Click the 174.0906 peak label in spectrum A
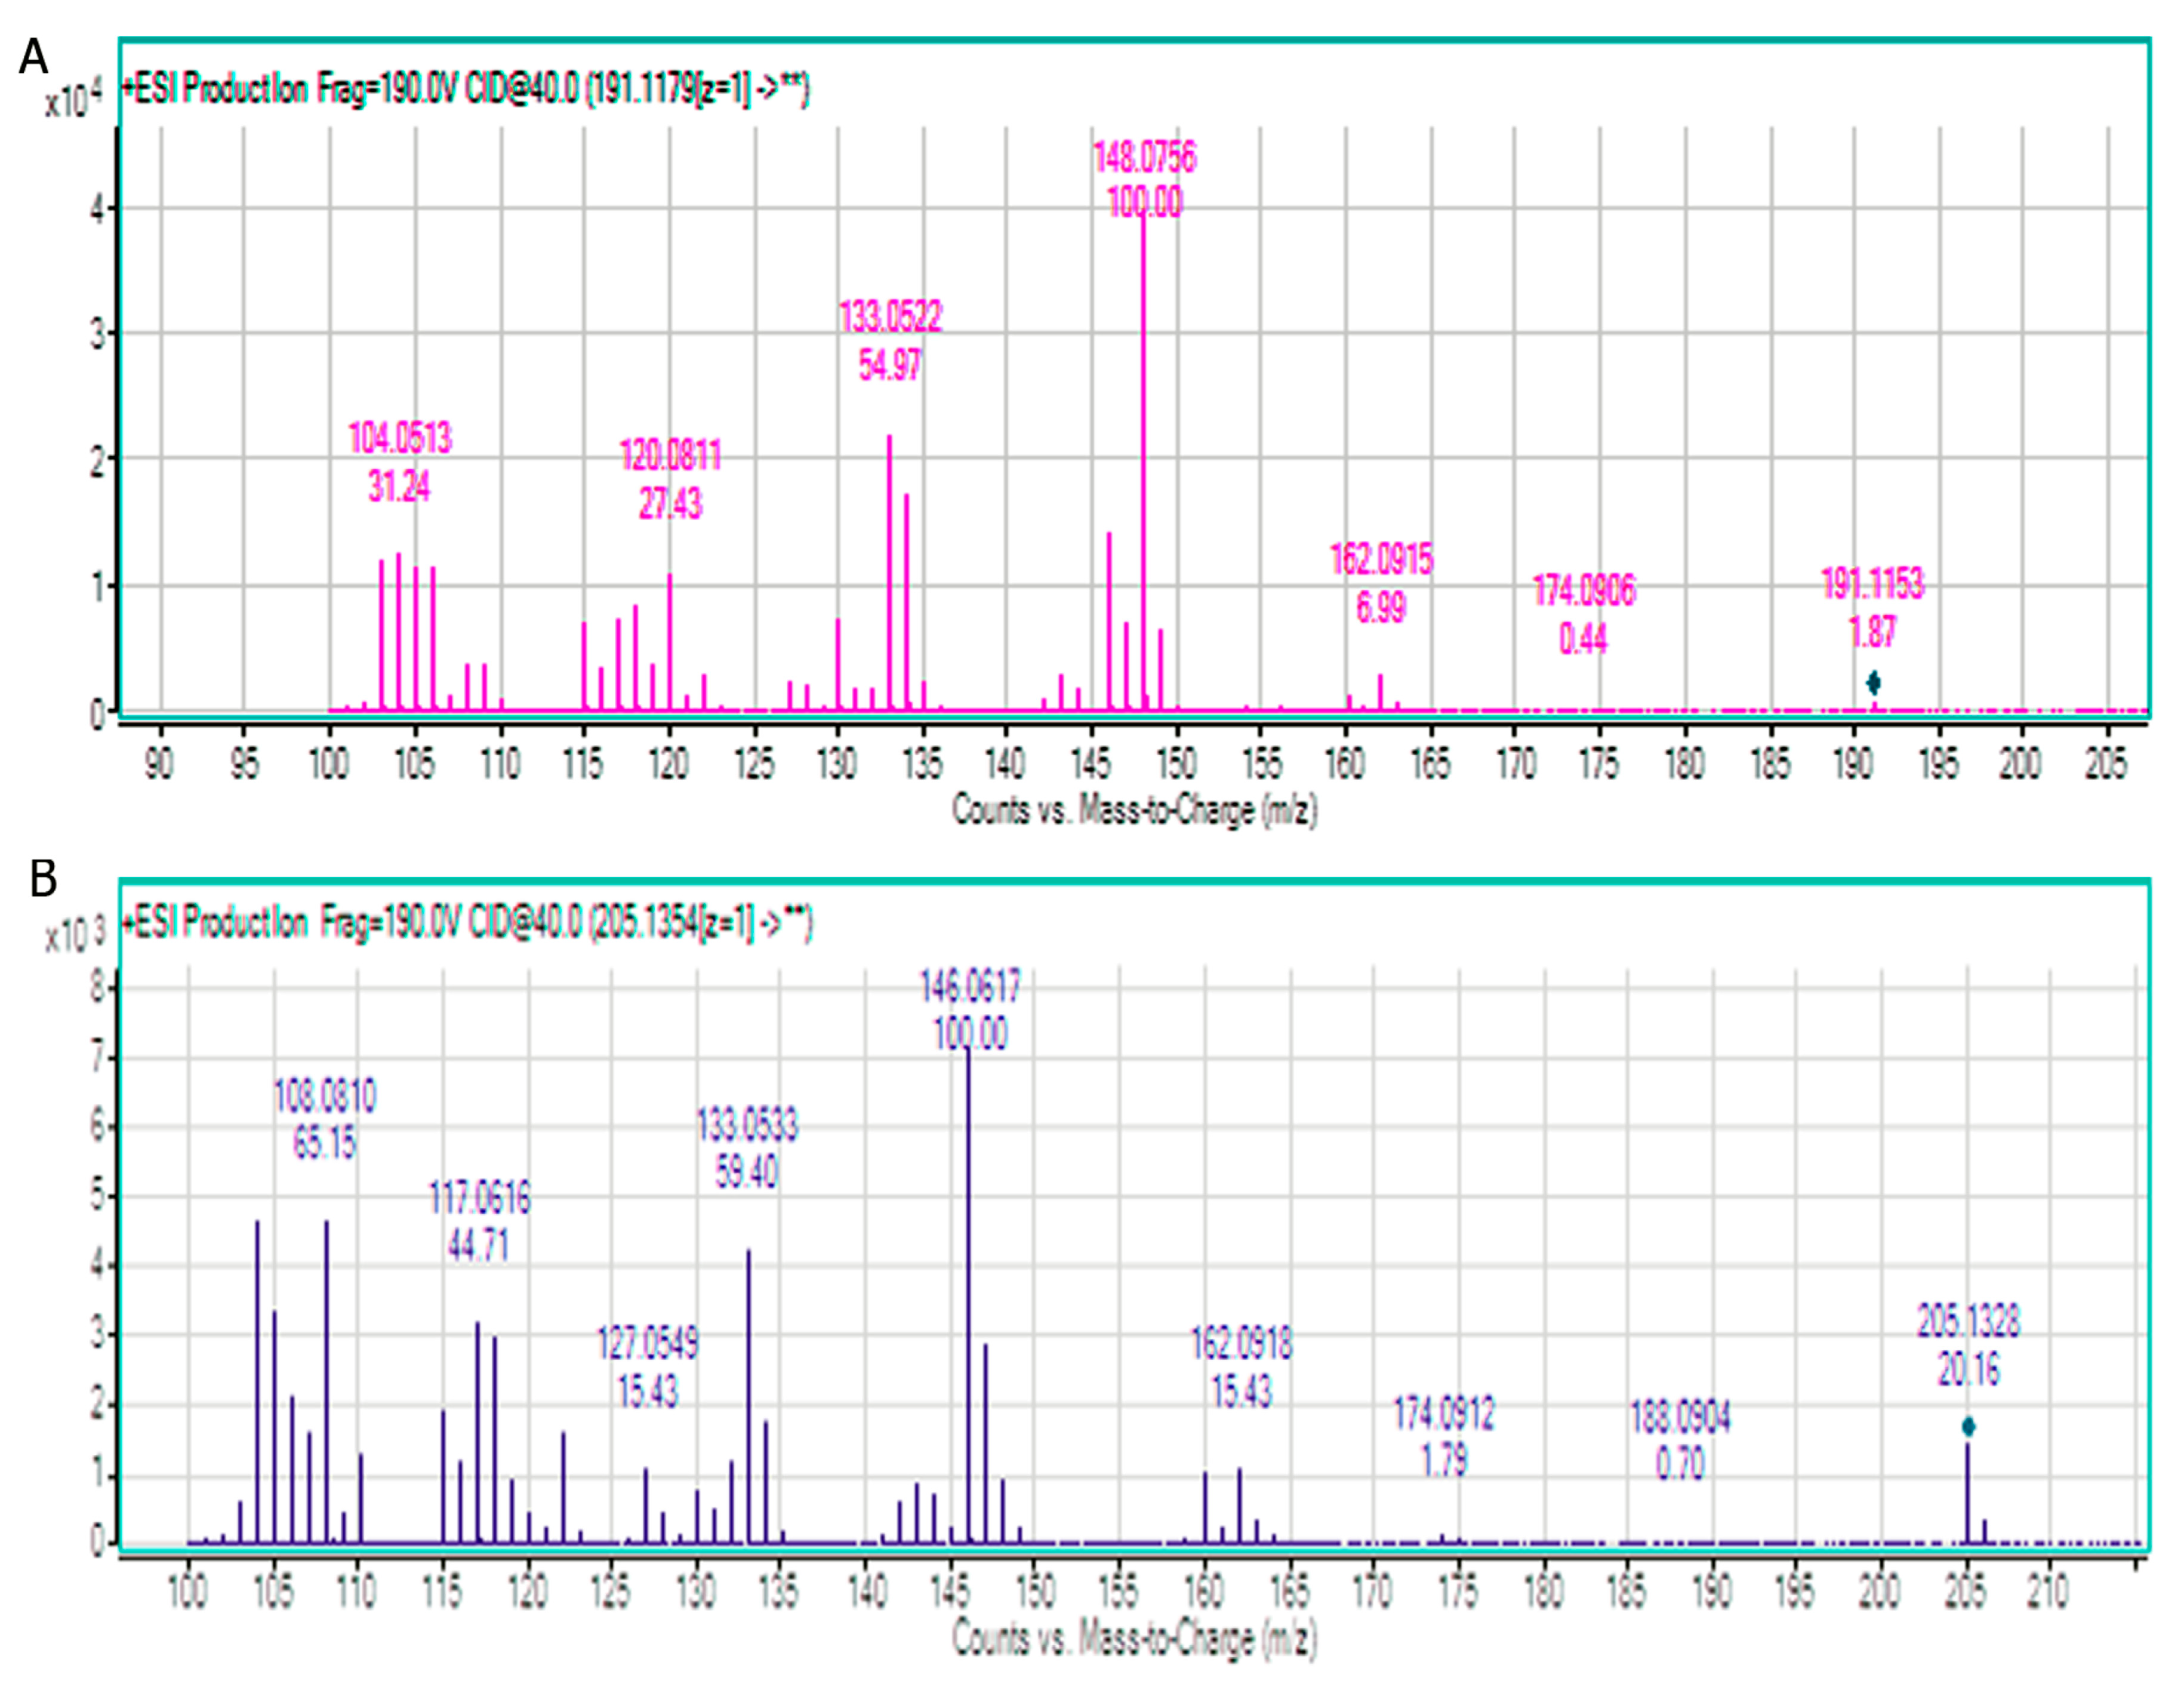2184x1687 pixels. (1584, 591)
